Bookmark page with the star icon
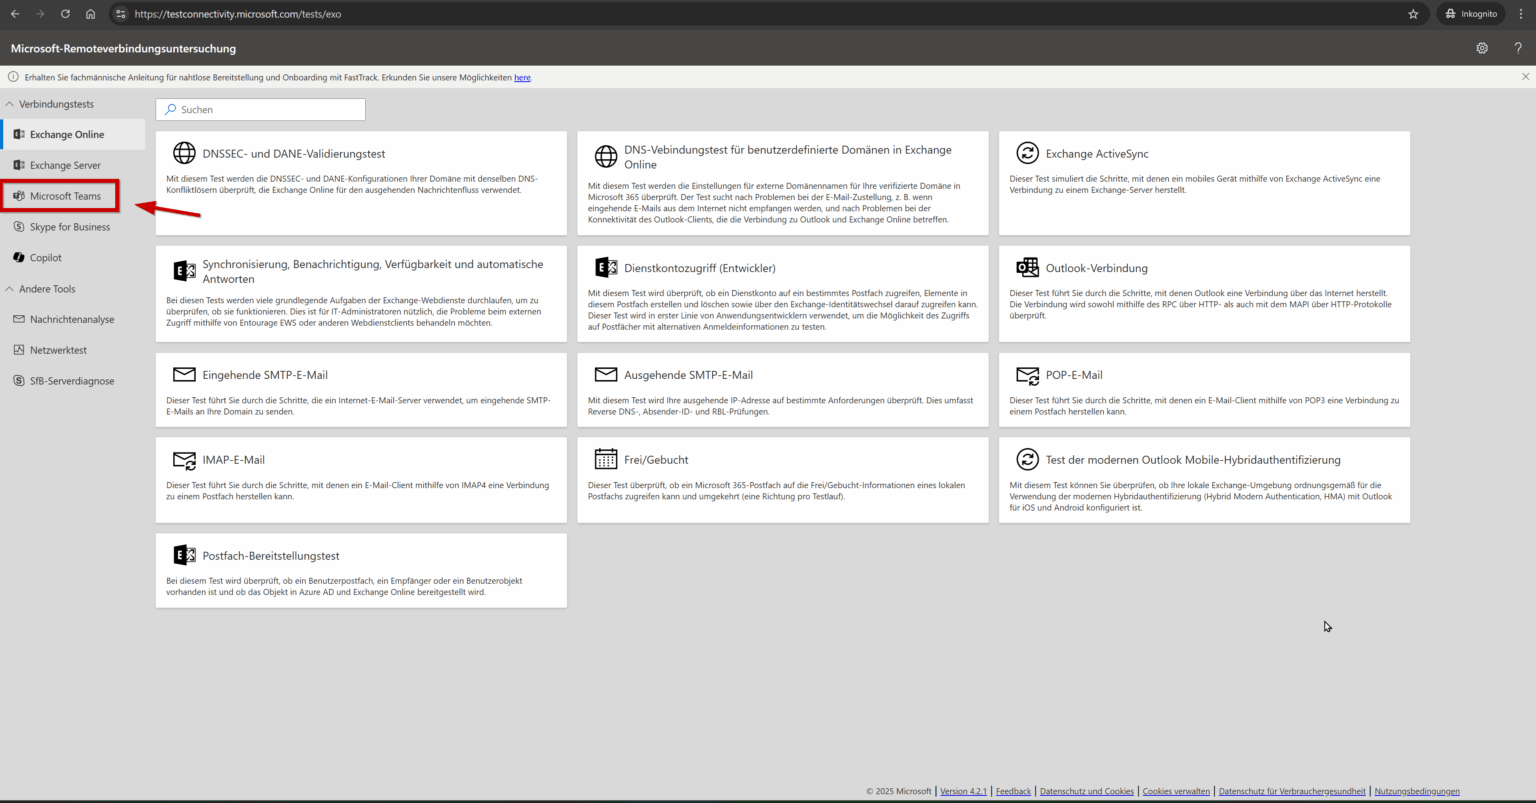This screenshot has height=803, width=1536. tap(1413, 14)
